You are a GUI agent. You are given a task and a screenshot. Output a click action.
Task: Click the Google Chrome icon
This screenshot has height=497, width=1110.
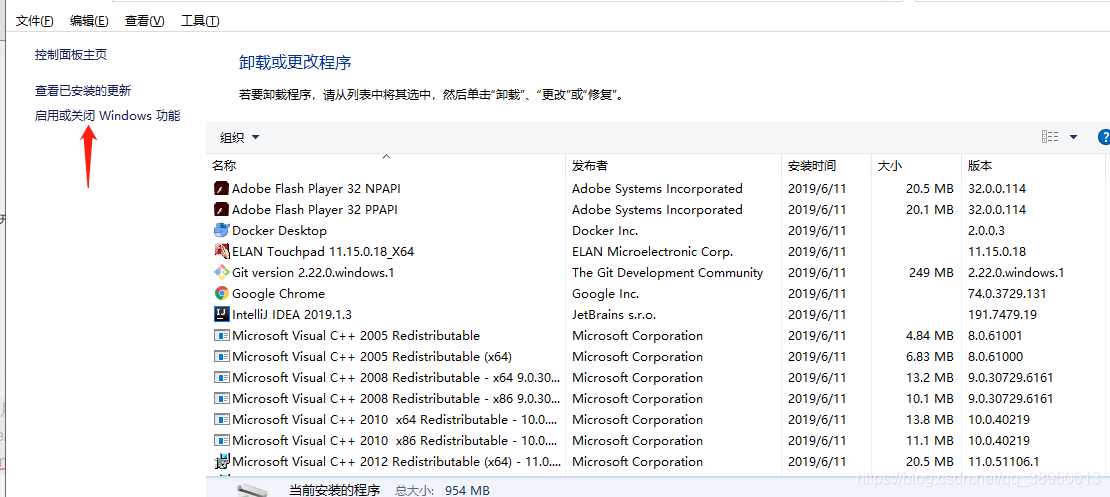222,294
